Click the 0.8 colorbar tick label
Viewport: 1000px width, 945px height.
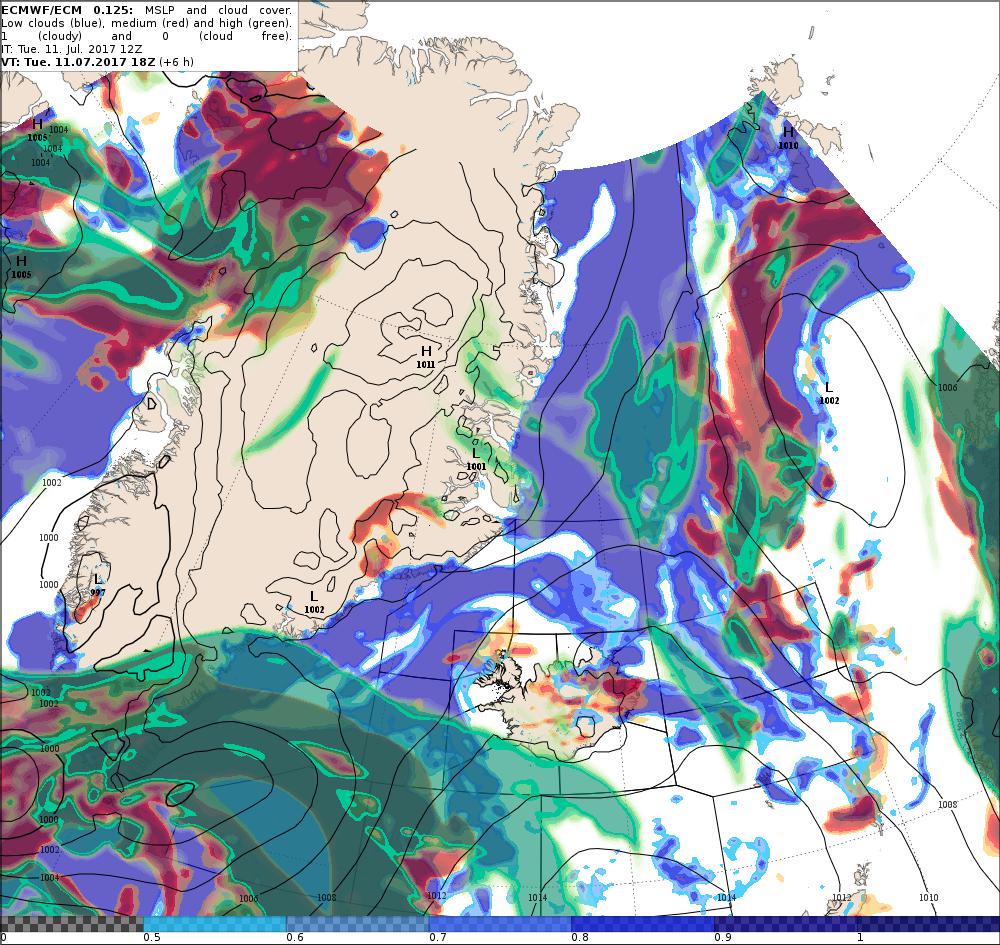click(x=580, y=937)
